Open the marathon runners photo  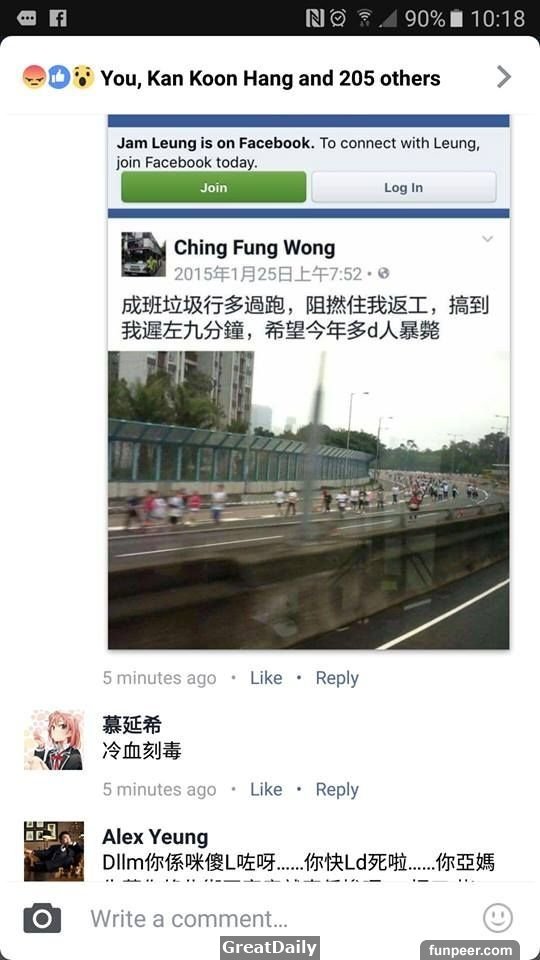coord(309,500)
